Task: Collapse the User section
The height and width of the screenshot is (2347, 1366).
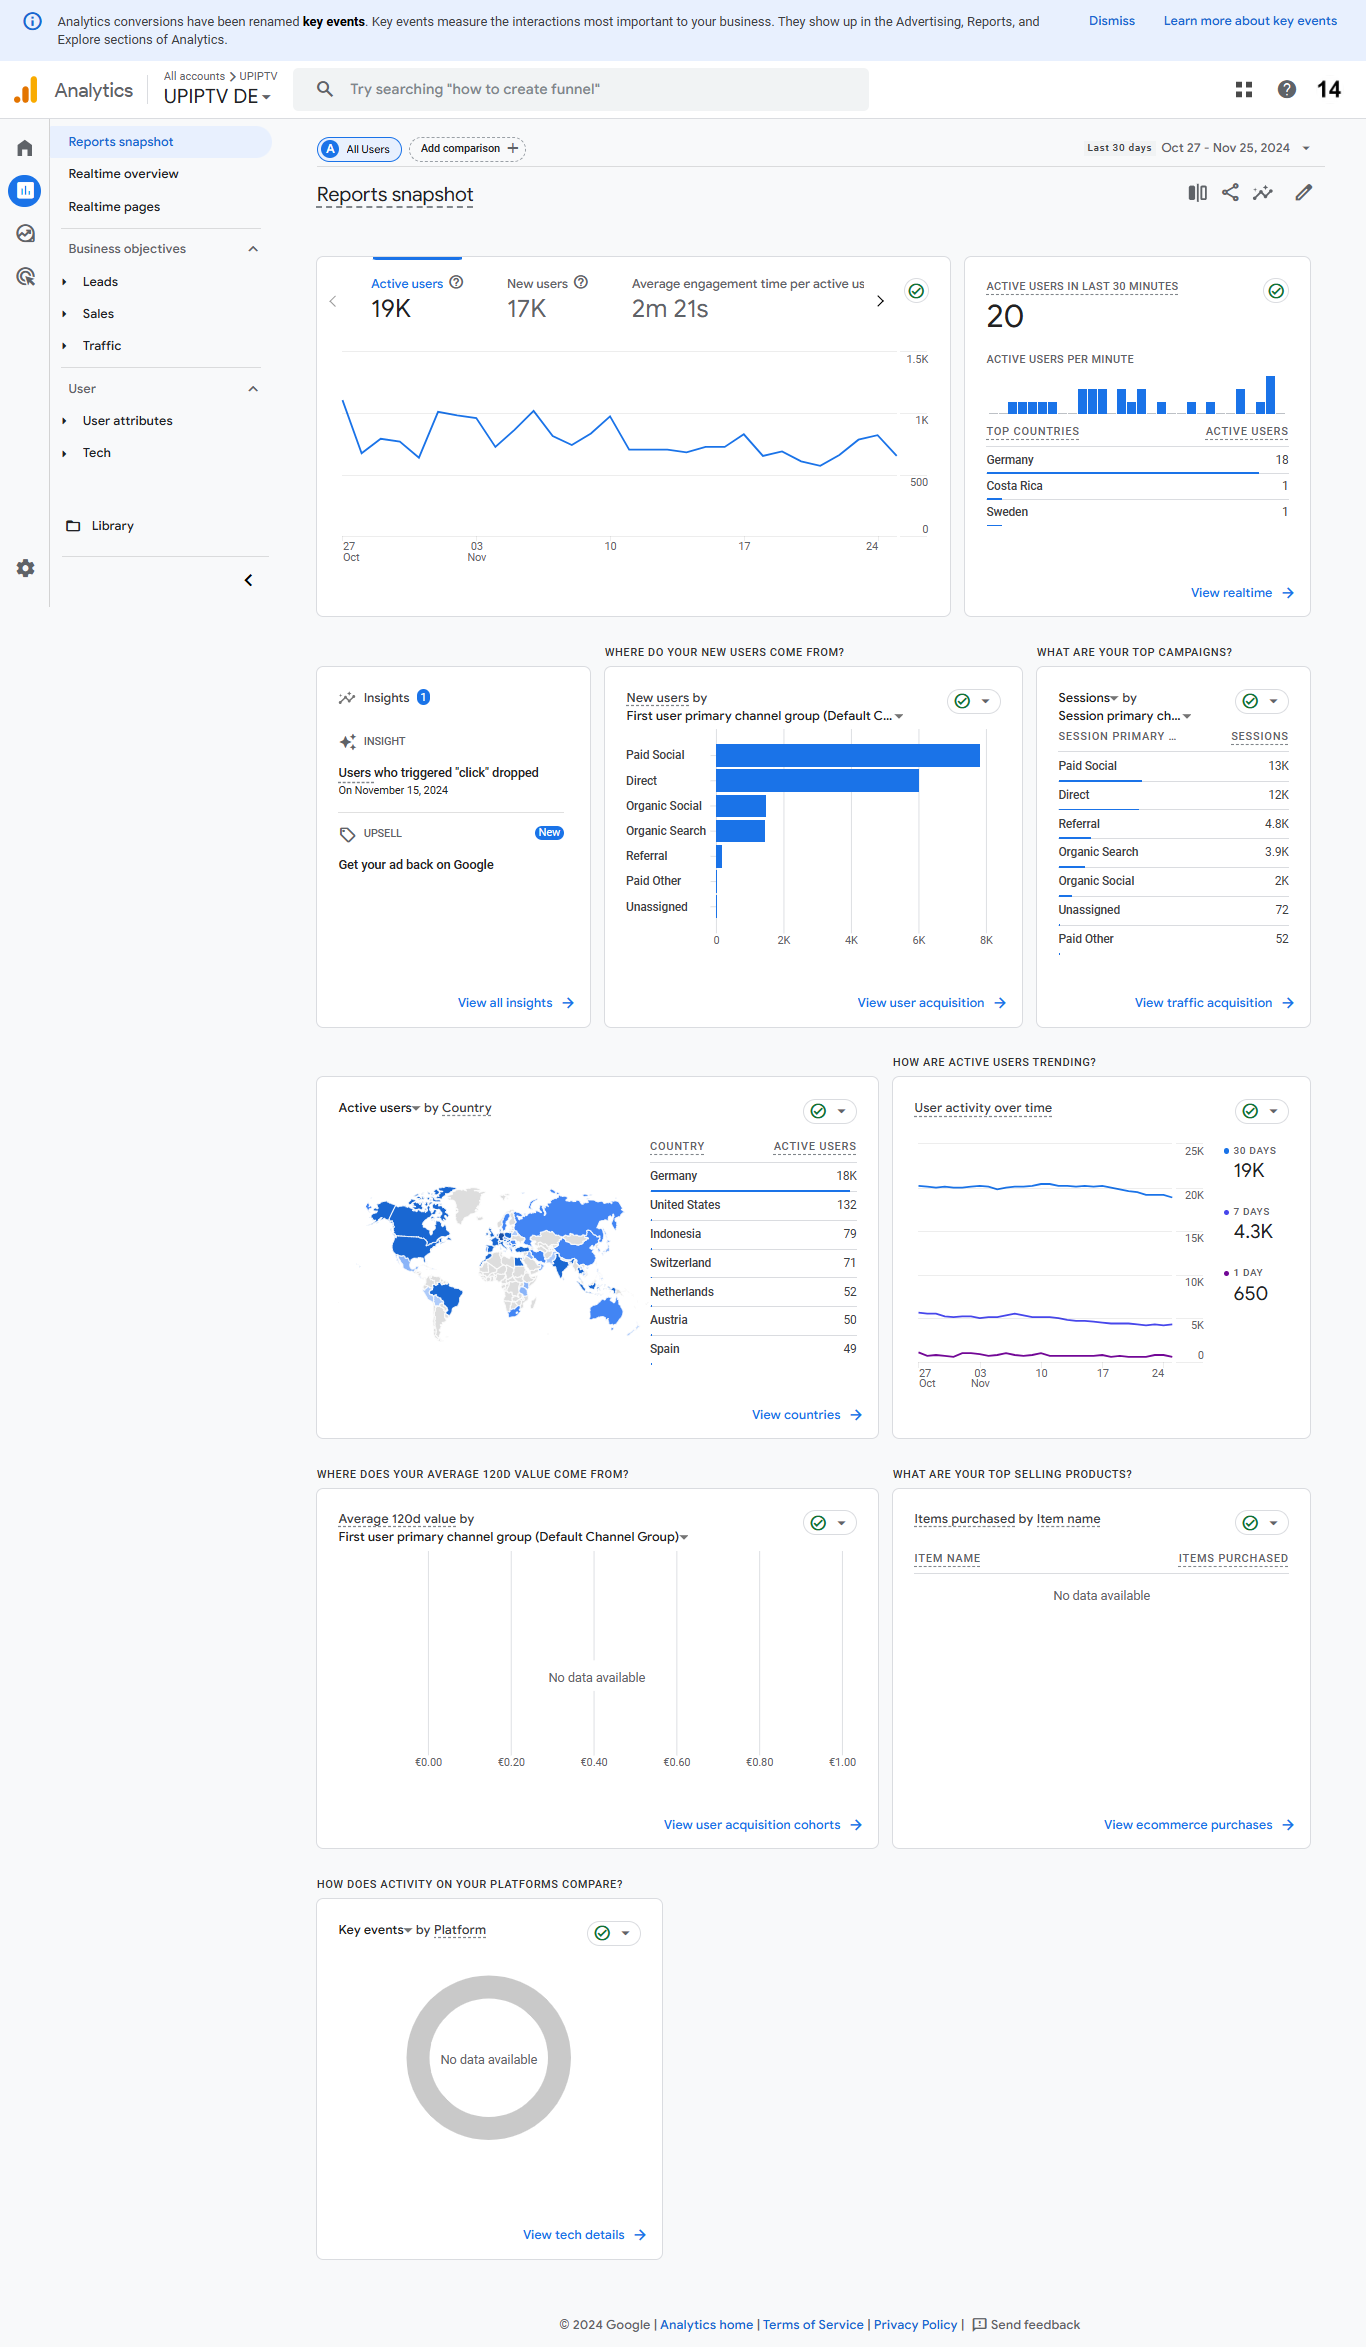Action: 253,389
